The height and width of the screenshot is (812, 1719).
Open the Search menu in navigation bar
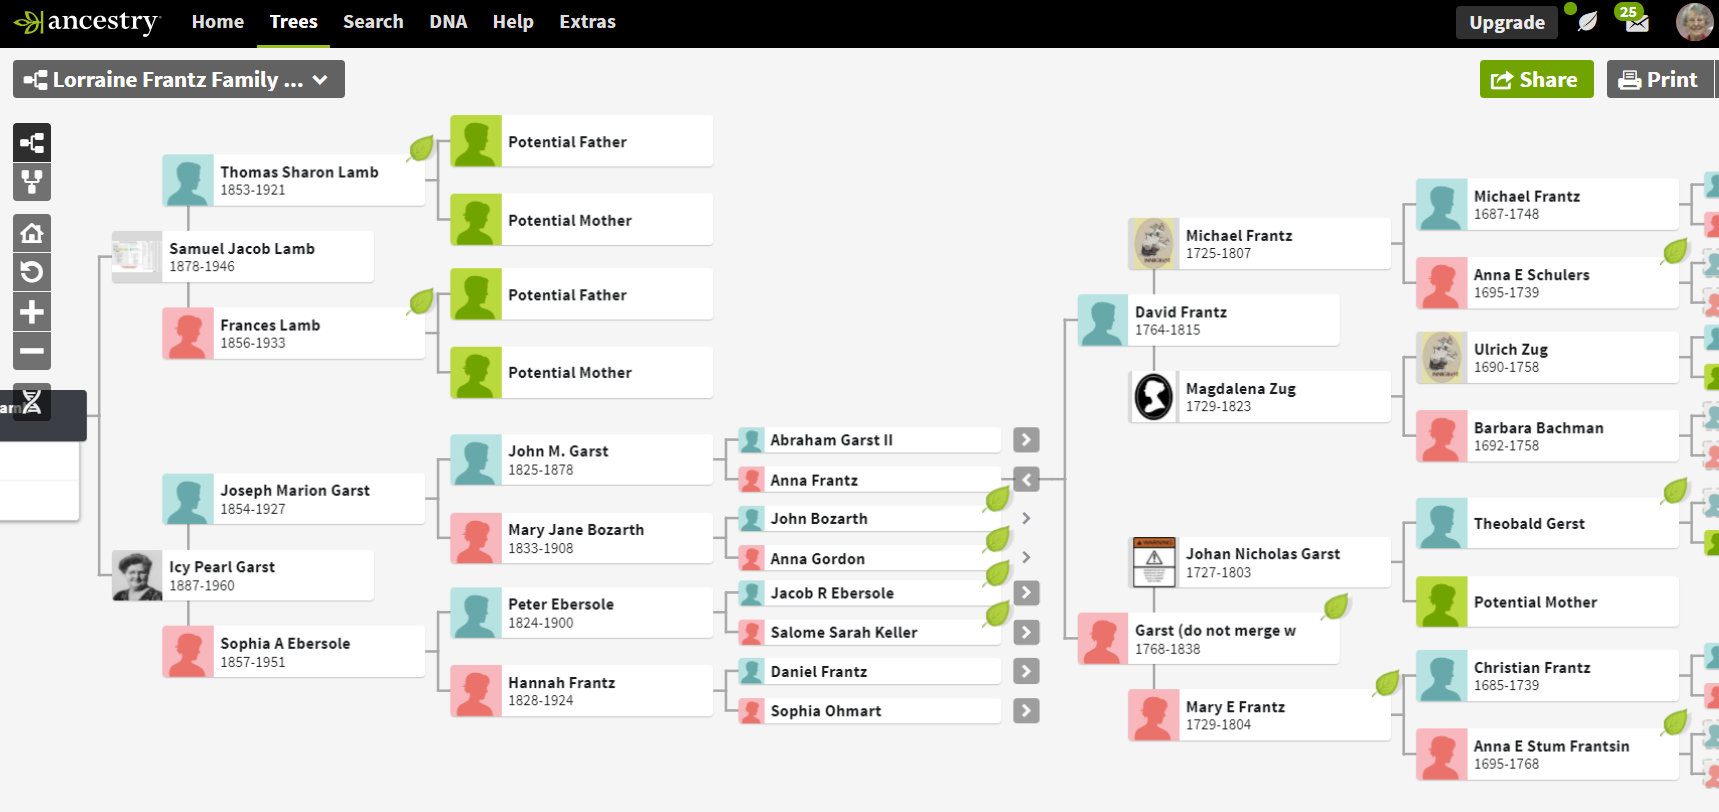click(373, 22)
